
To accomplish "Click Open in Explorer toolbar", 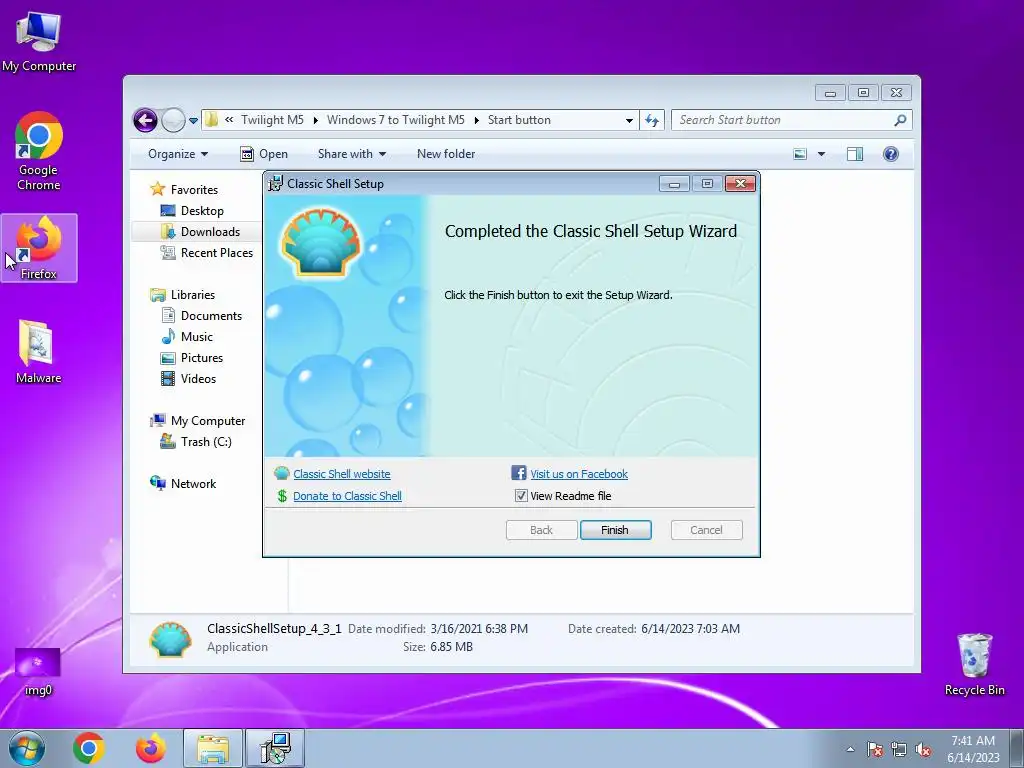I will point(264,154).
